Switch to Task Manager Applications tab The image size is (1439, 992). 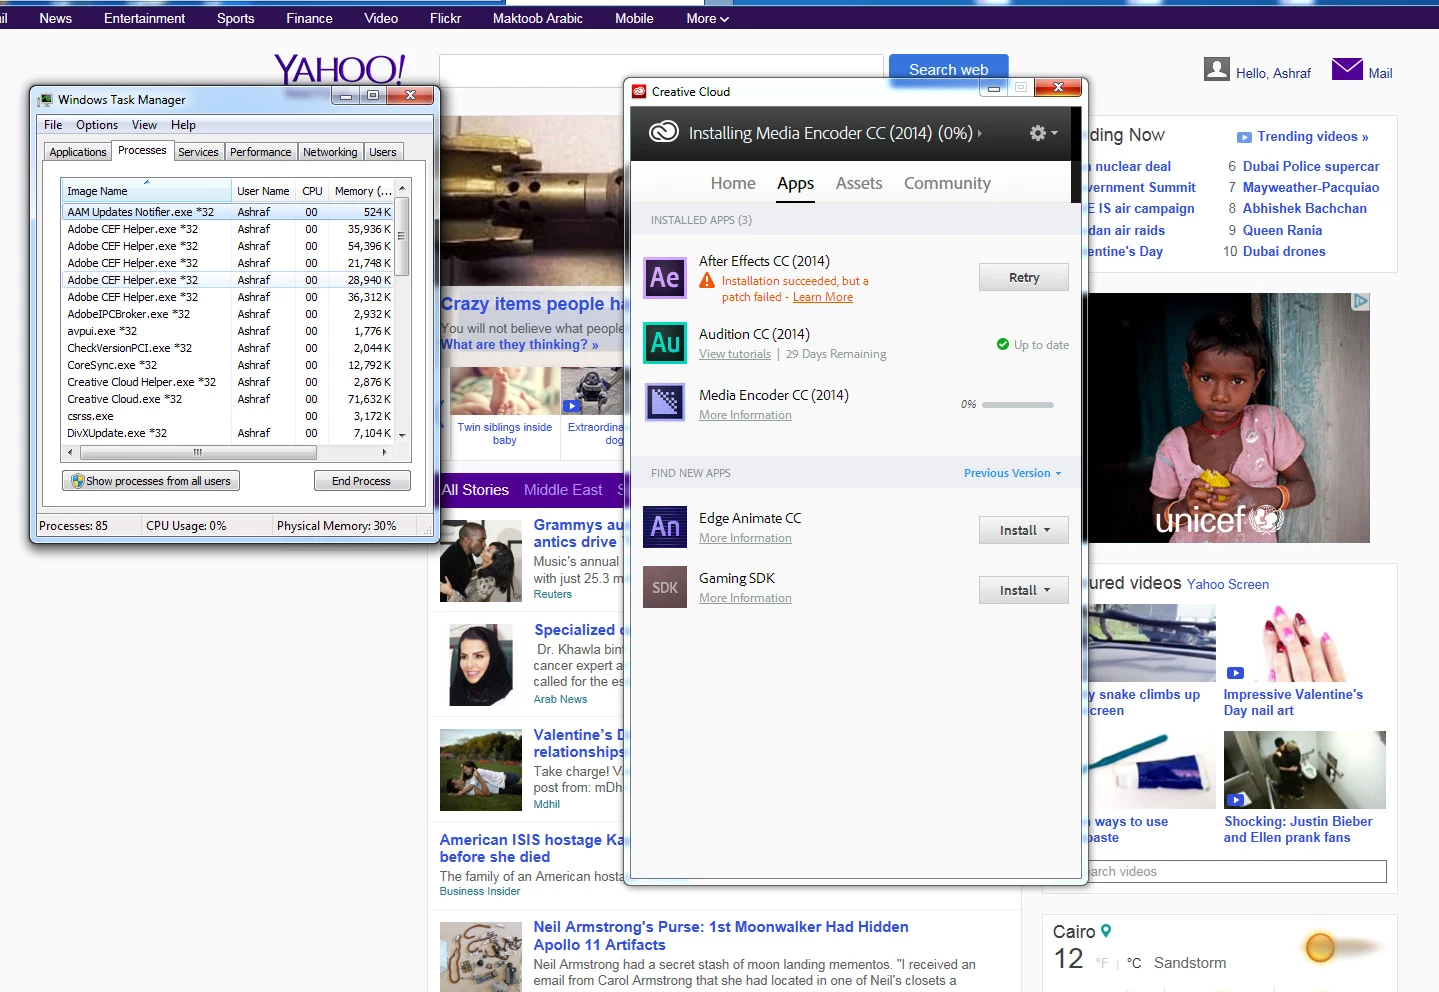coord(78,152)
